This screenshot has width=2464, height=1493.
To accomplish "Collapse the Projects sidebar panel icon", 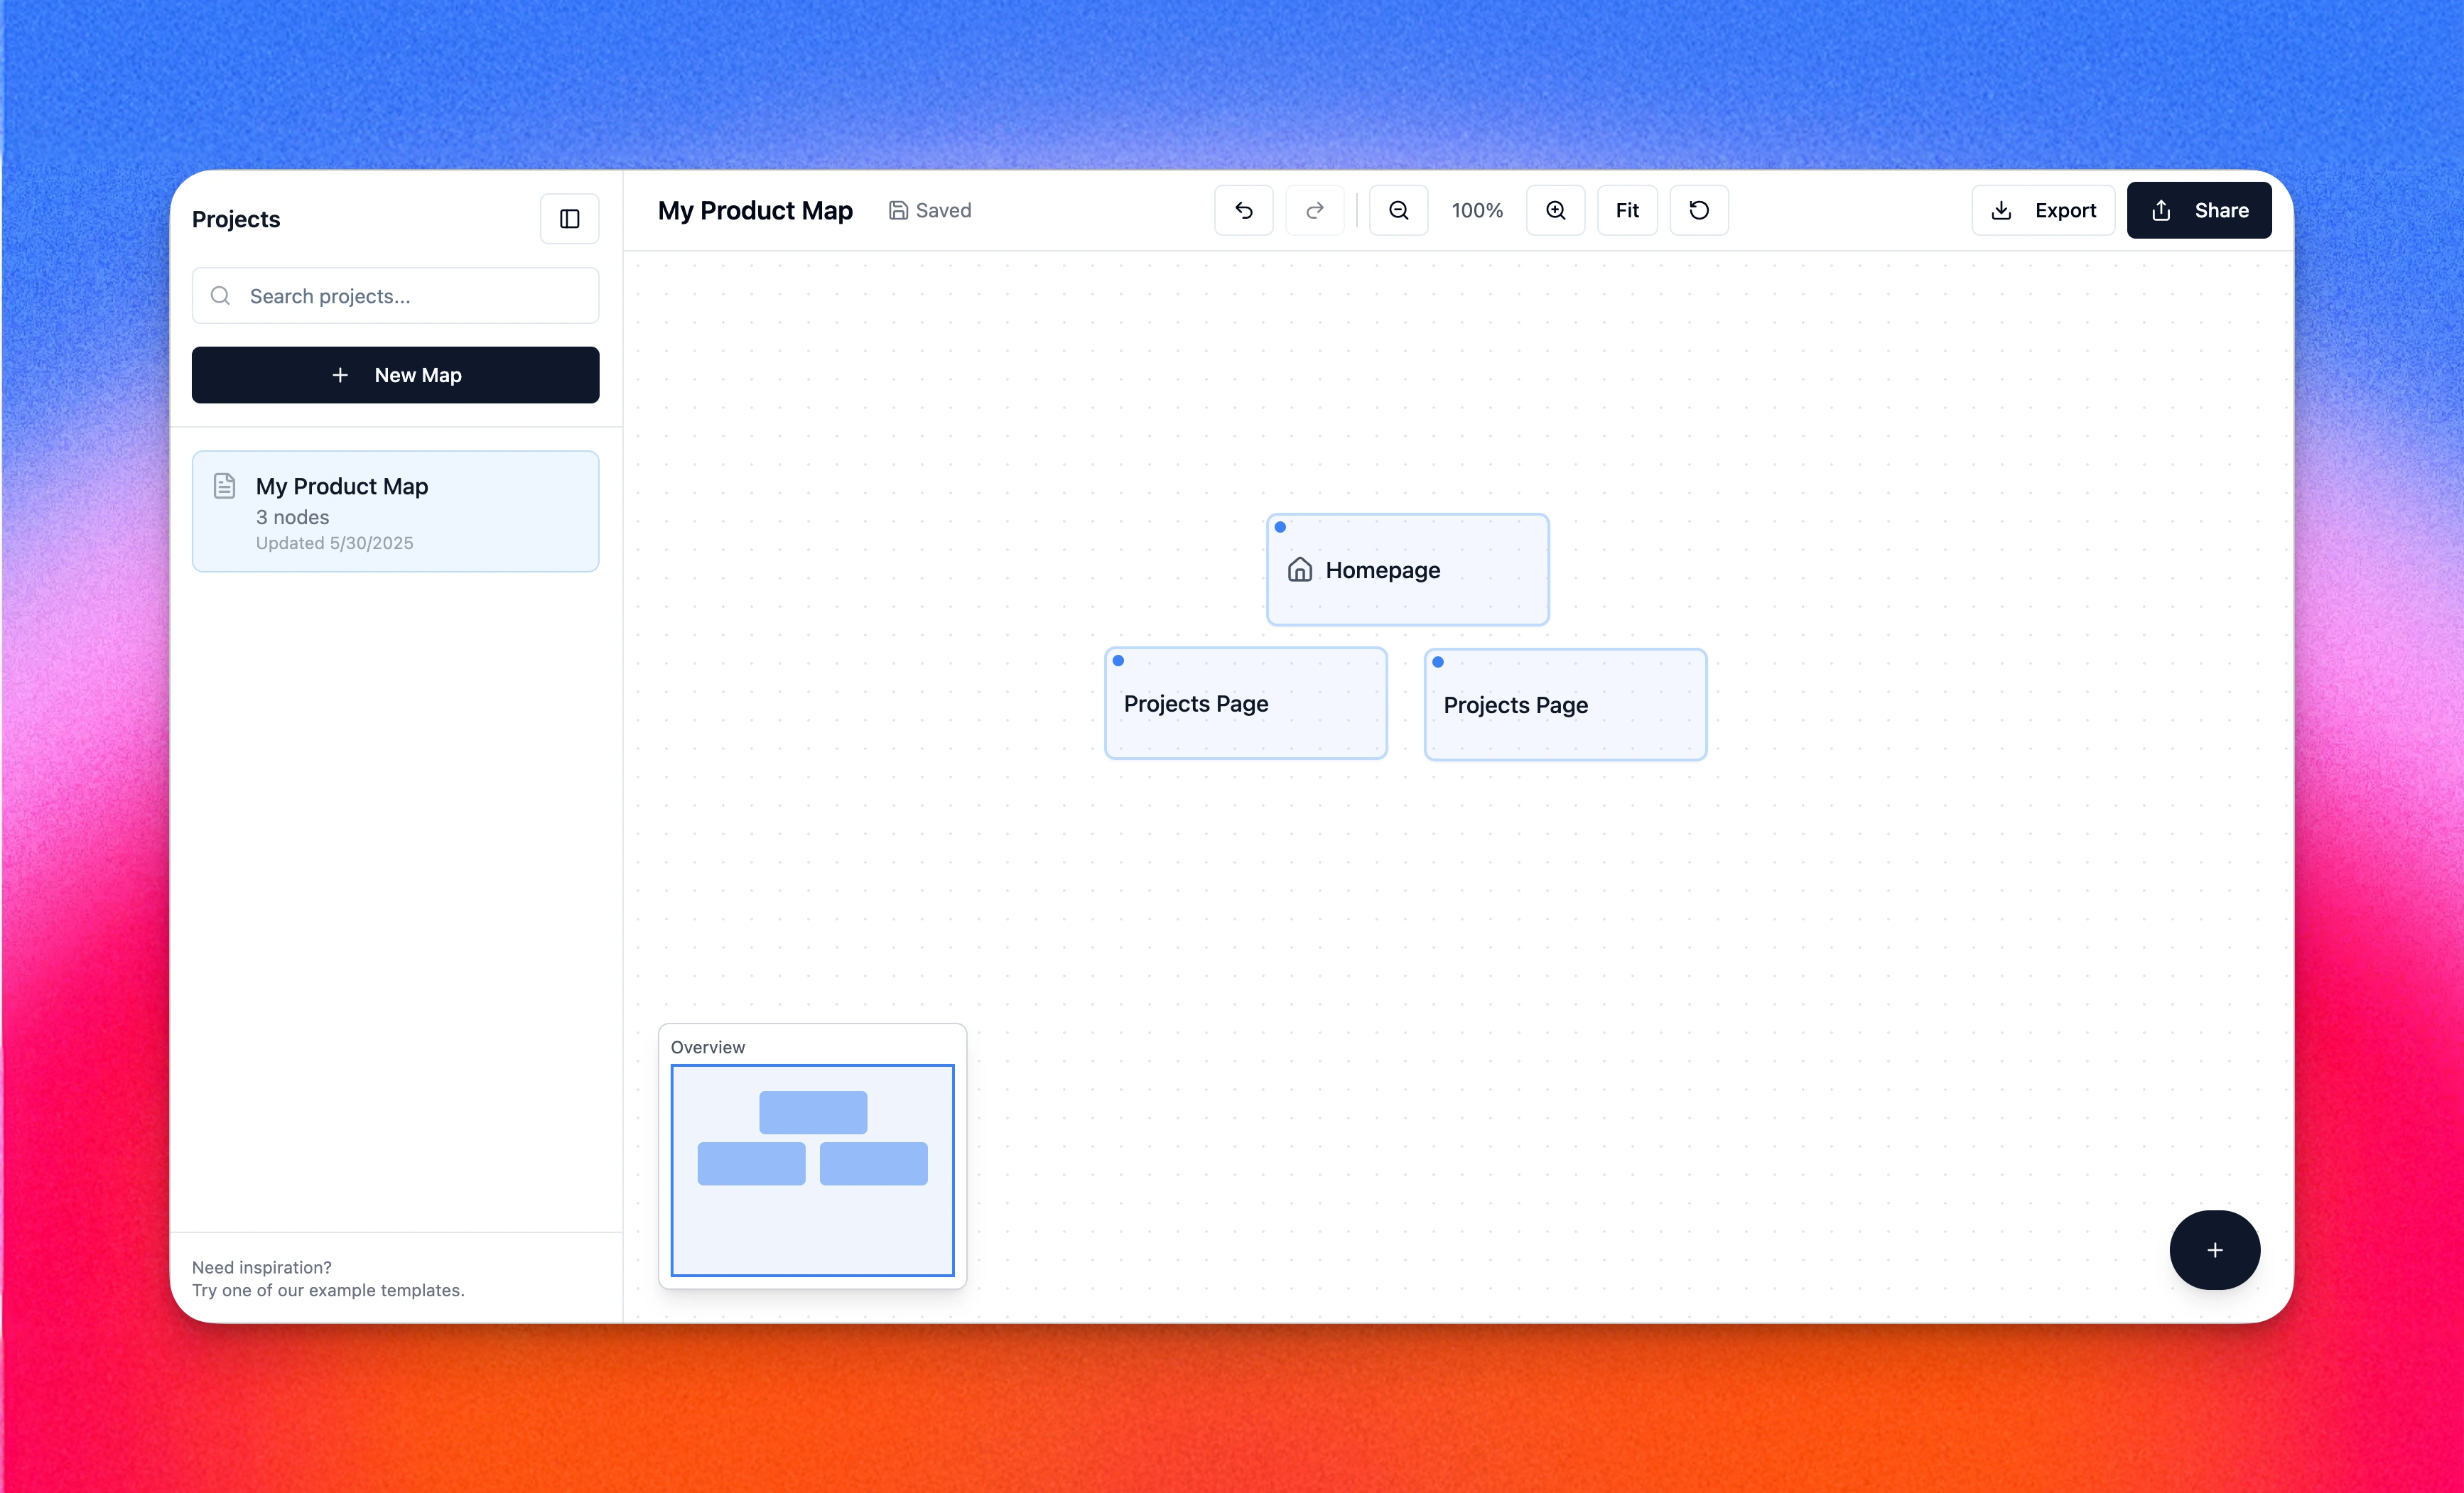I will click(569, 219).
